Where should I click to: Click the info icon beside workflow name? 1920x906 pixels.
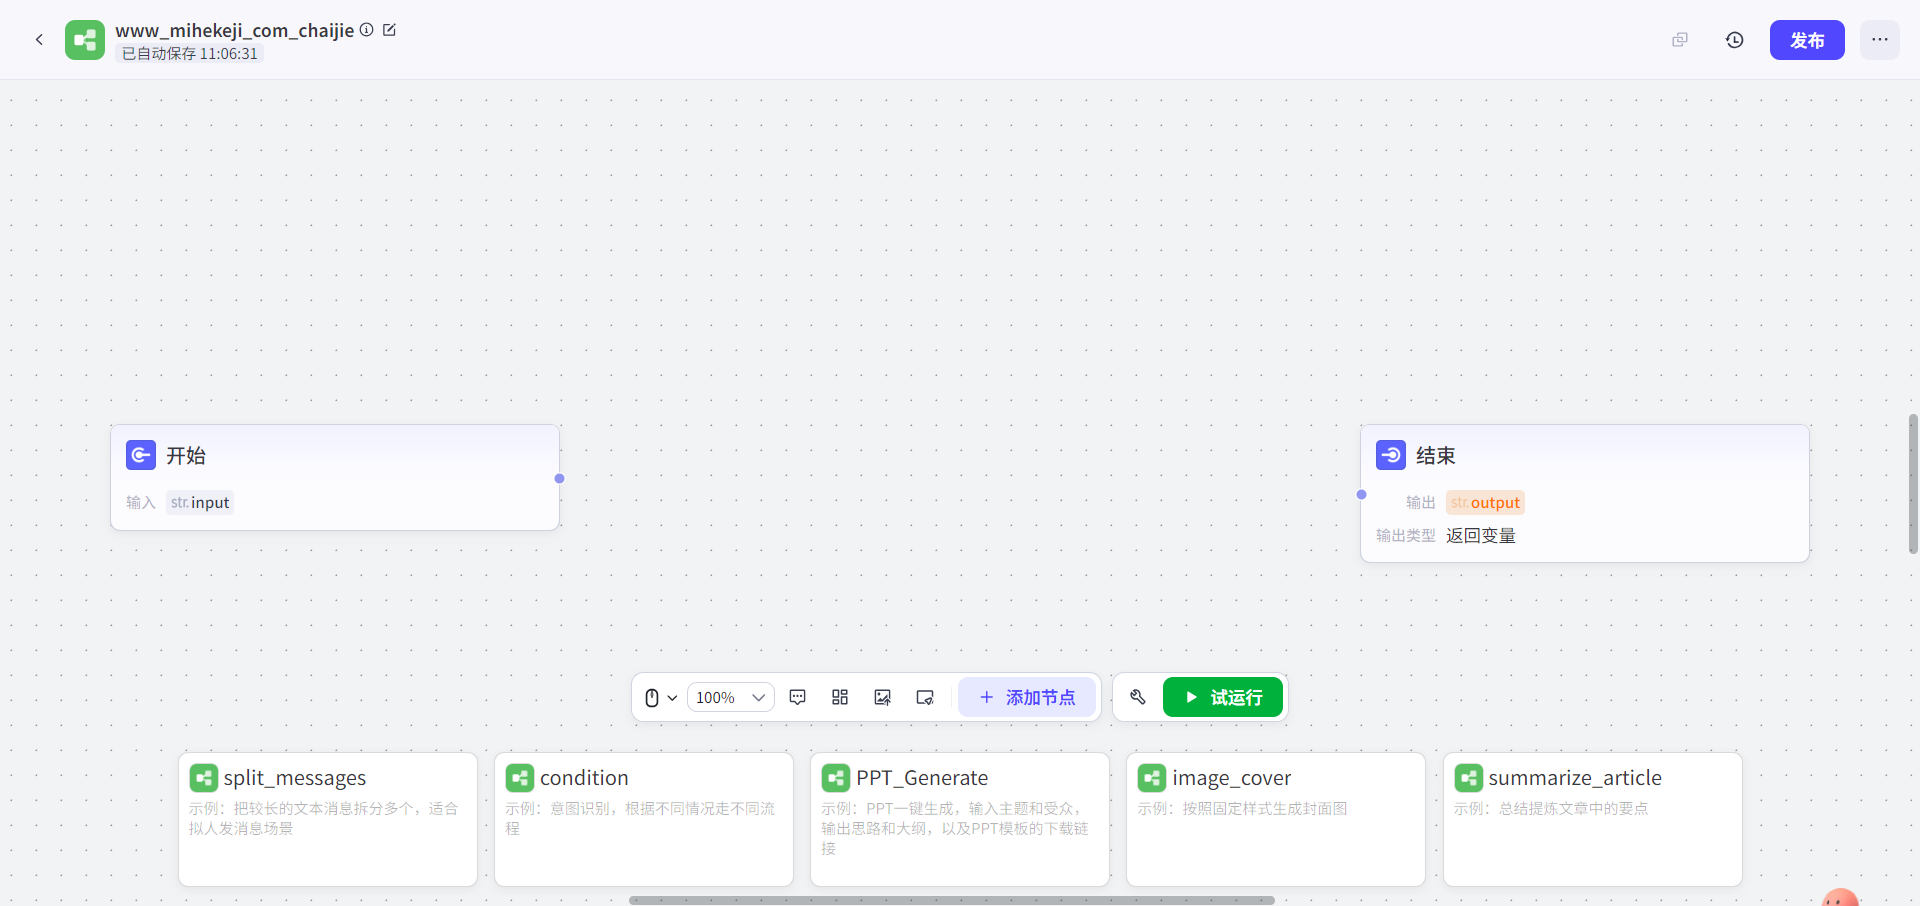coord(367,30)
